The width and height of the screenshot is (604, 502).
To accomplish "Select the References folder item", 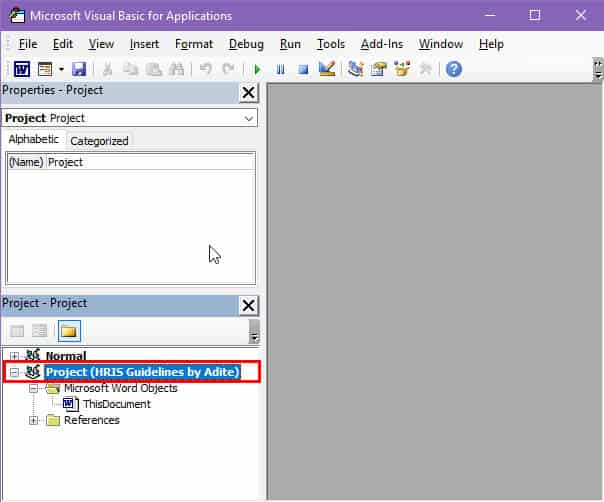I will pyautogui.click(x=92, y=420).
